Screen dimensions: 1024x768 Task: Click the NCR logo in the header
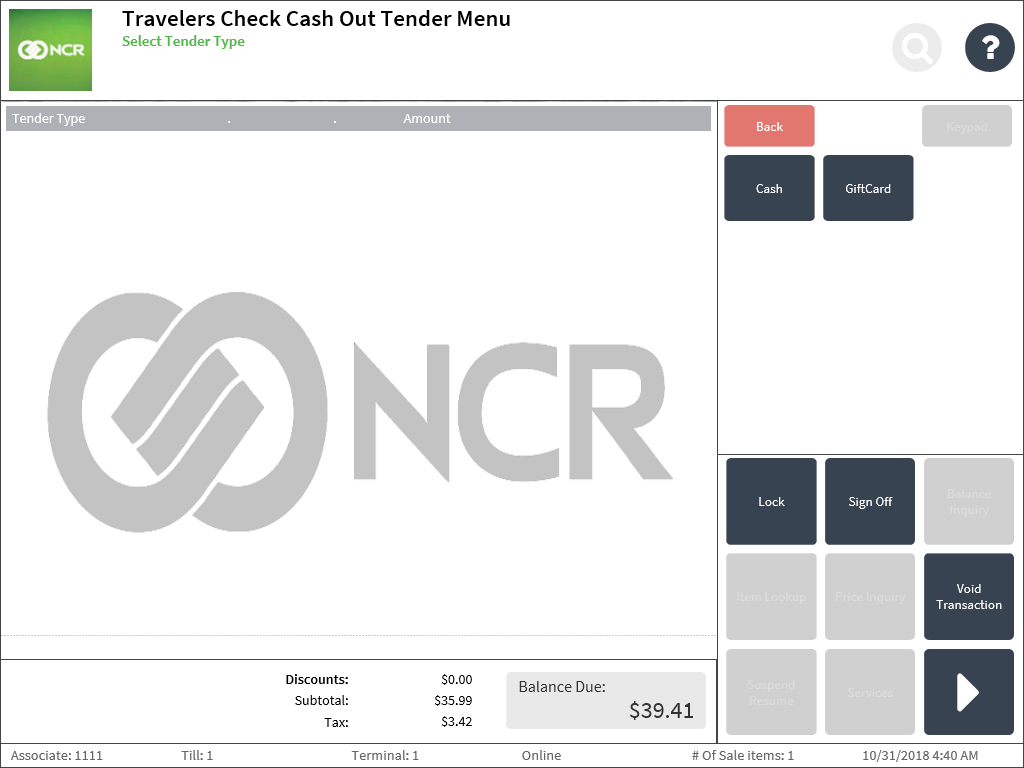tap(50, 50)
